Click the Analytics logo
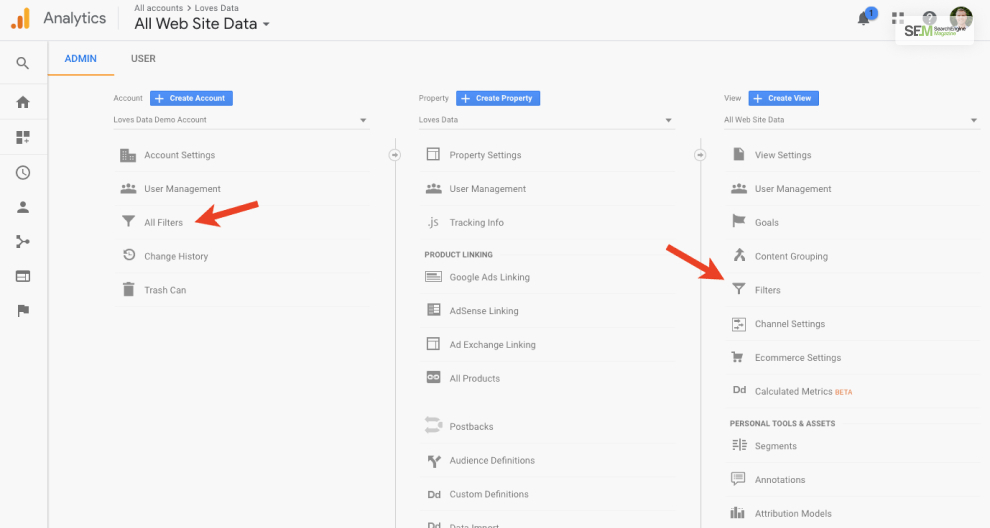The width and height of the screenshot is (990, 528). (20, 18)
